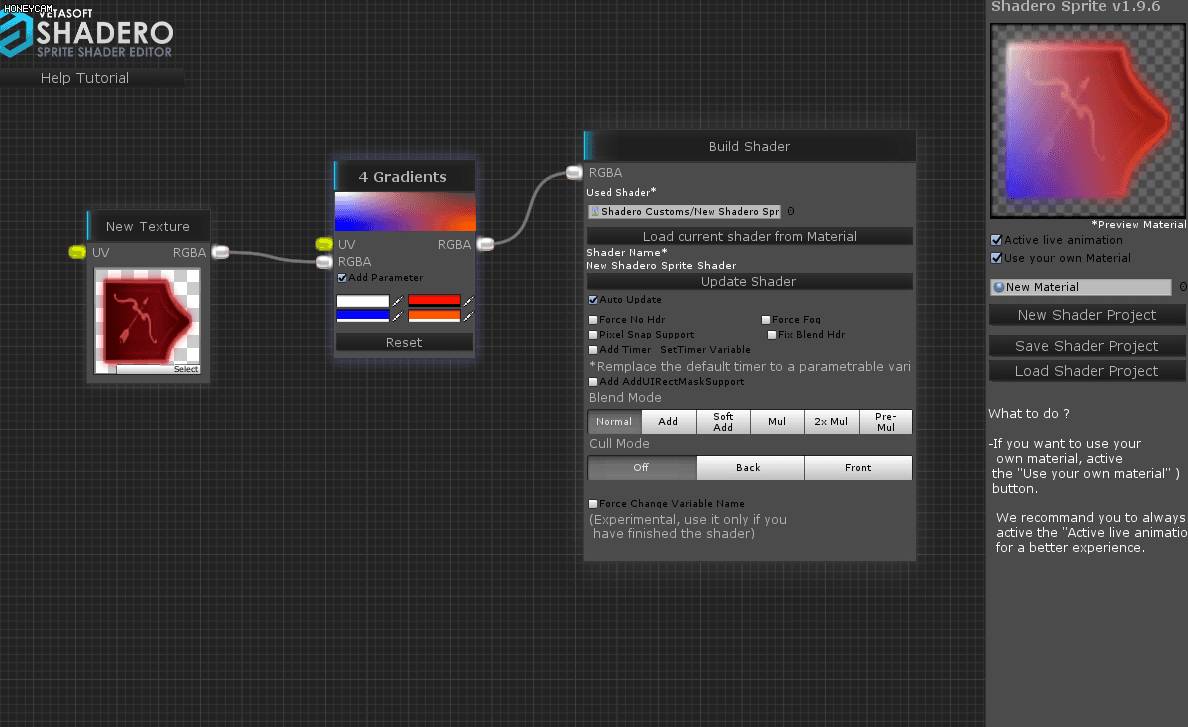Screen dimensions: 1188x727
Task: Click the red gradient color swatch
Action: pyautogui.click(x=434, y=301)
